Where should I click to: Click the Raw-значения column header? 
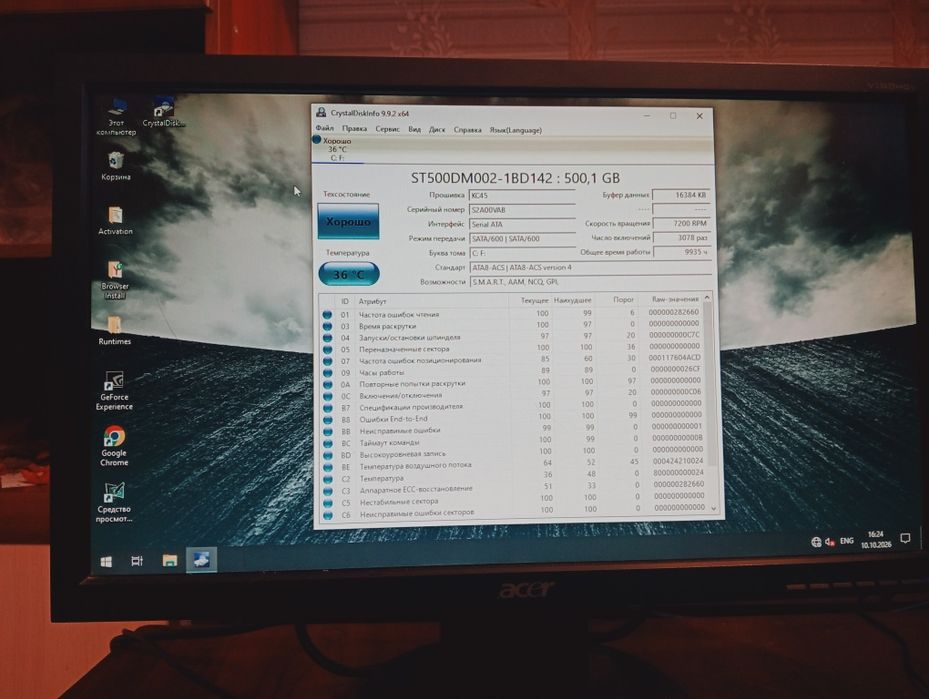pos(675,300)
